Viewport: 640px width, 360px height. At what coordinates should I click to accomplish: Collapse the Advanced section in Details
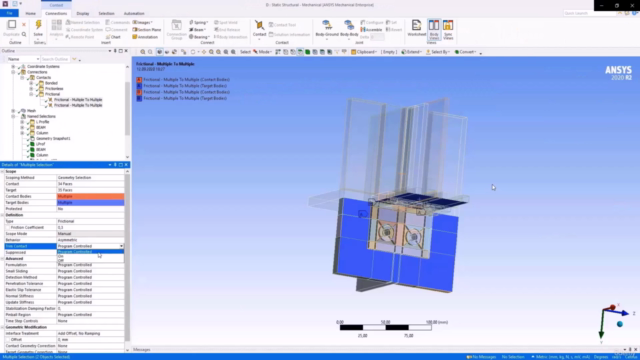click(x=2, y=259)
